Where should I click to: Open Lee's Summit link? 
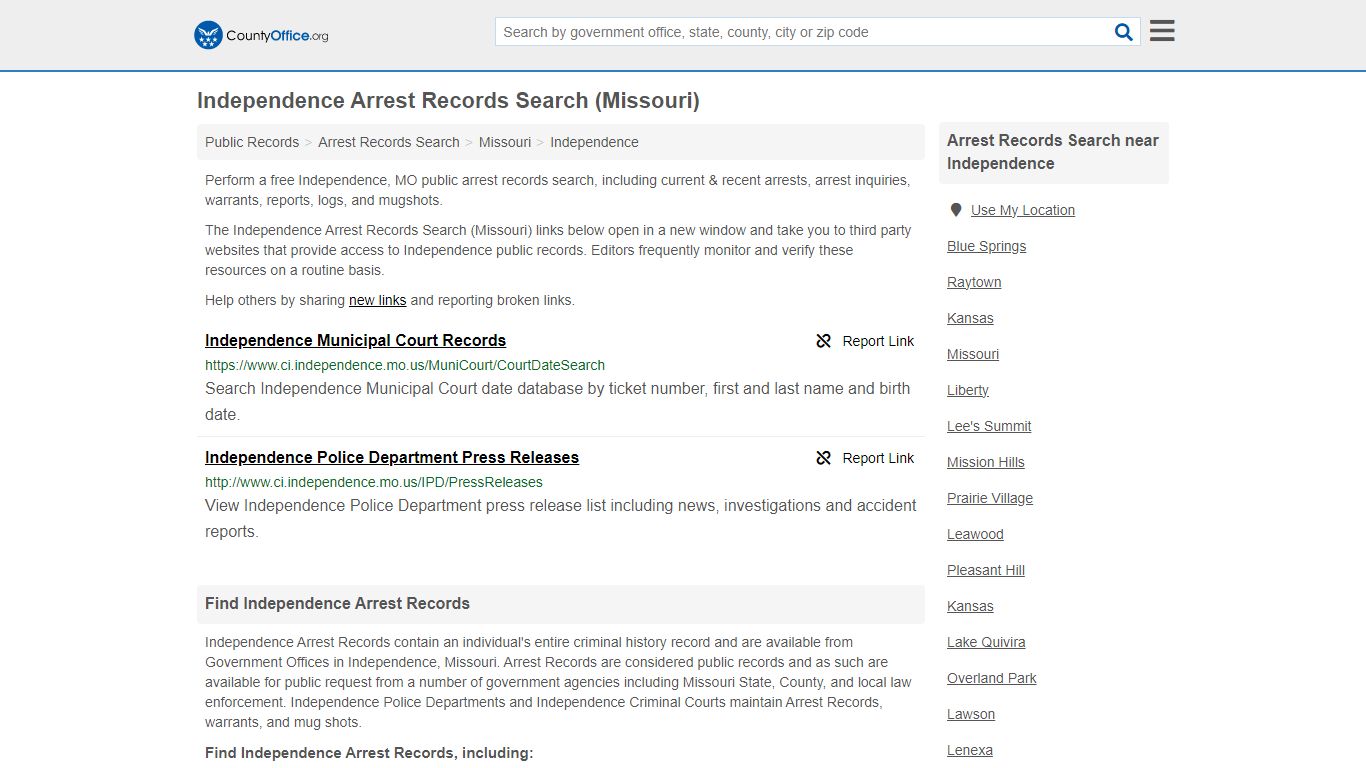[x=989, y=426]
